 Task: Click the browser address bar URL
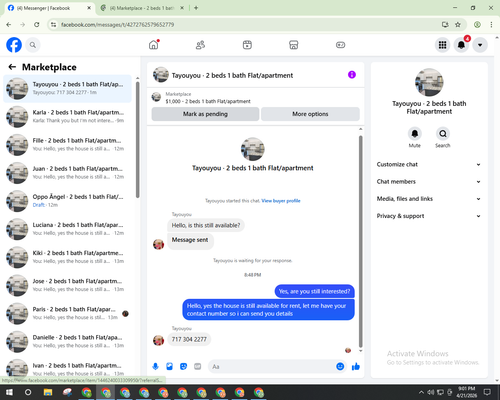click(x=117, y=25)
